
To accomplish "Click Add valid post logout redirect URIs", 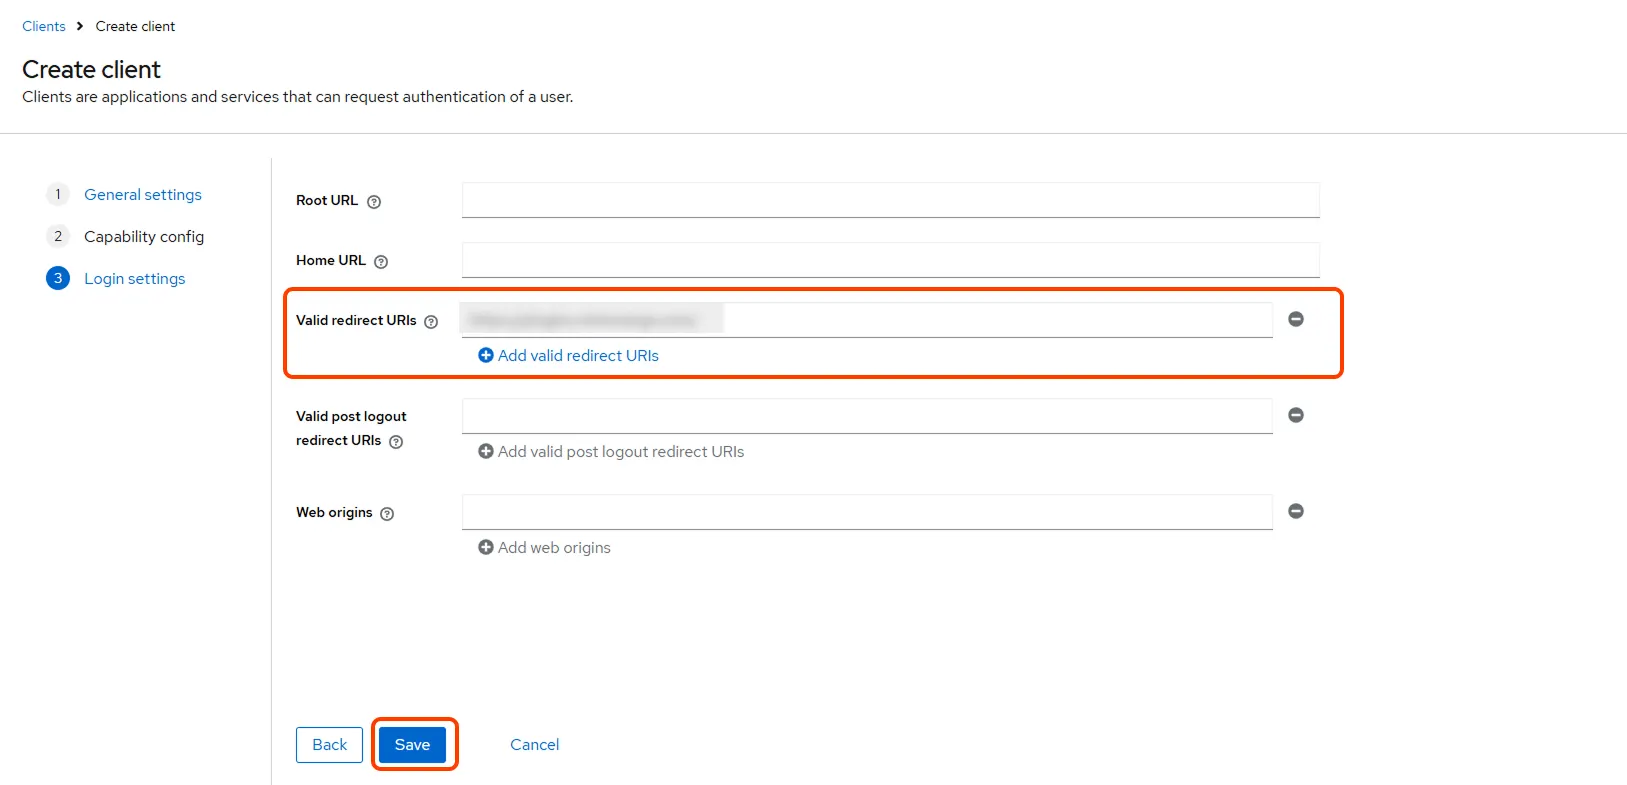I will coord(611,451).
